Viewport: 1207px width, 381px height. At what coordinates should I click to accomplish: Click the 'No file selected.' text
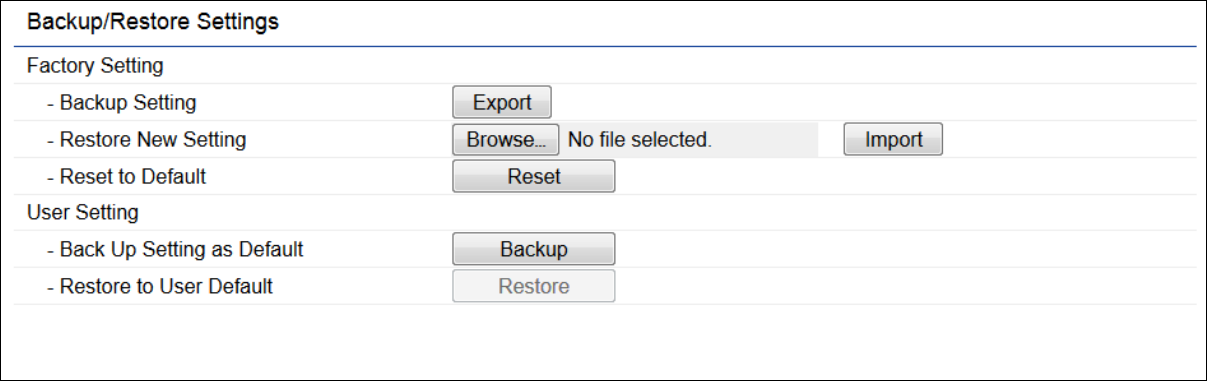pos(640,140)
